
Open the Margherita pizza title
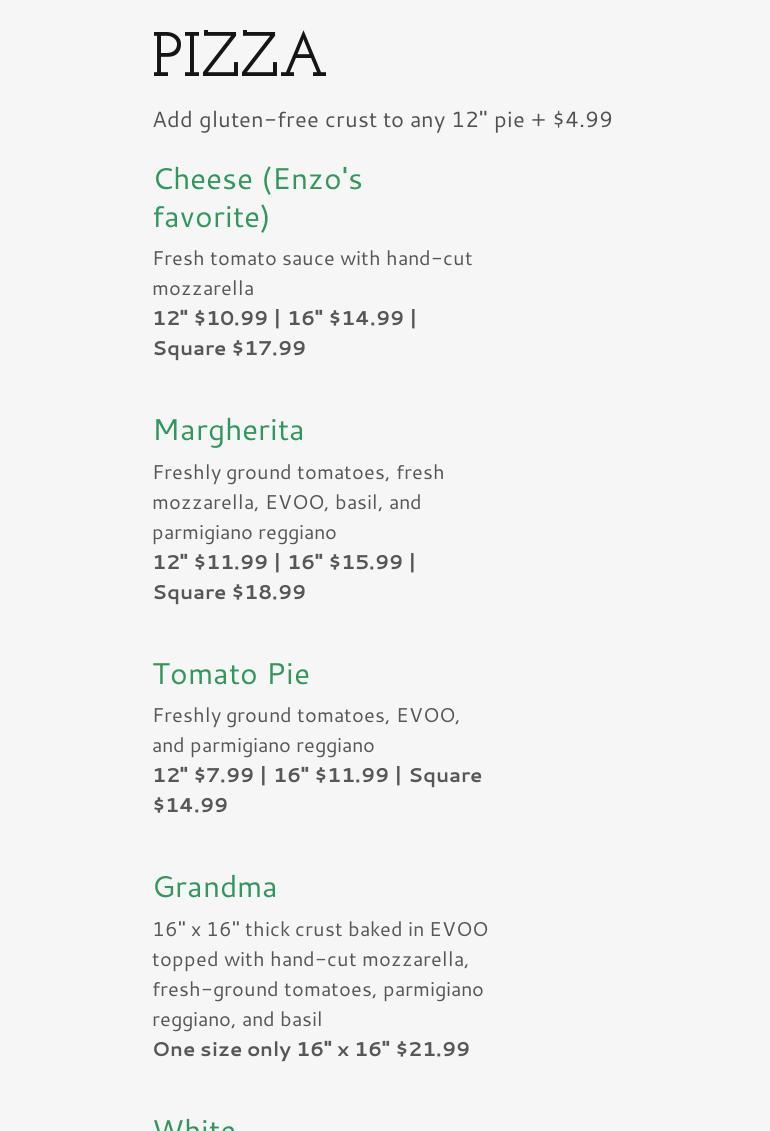pyautogui.click(x=228, y=430)
